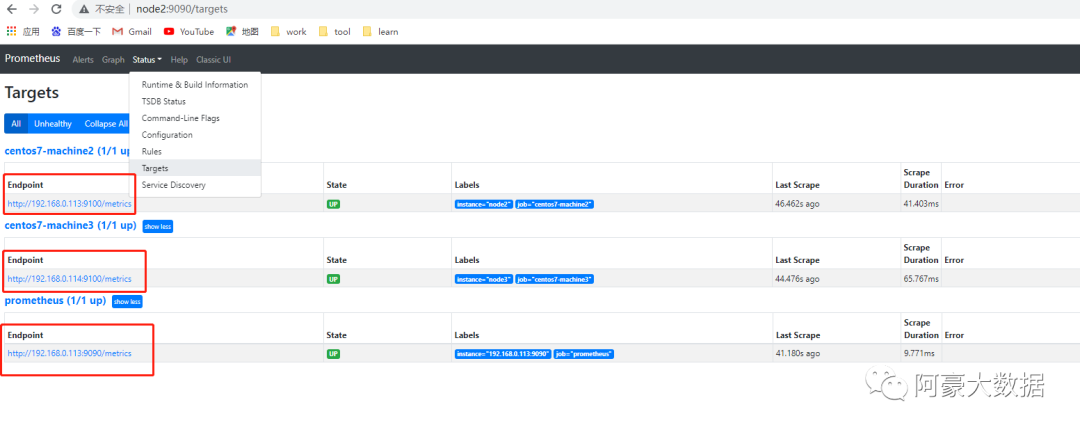The width and height of the screenshot is (1080, 432).
Task: Open the Graph page
Action: coord(113,60)
